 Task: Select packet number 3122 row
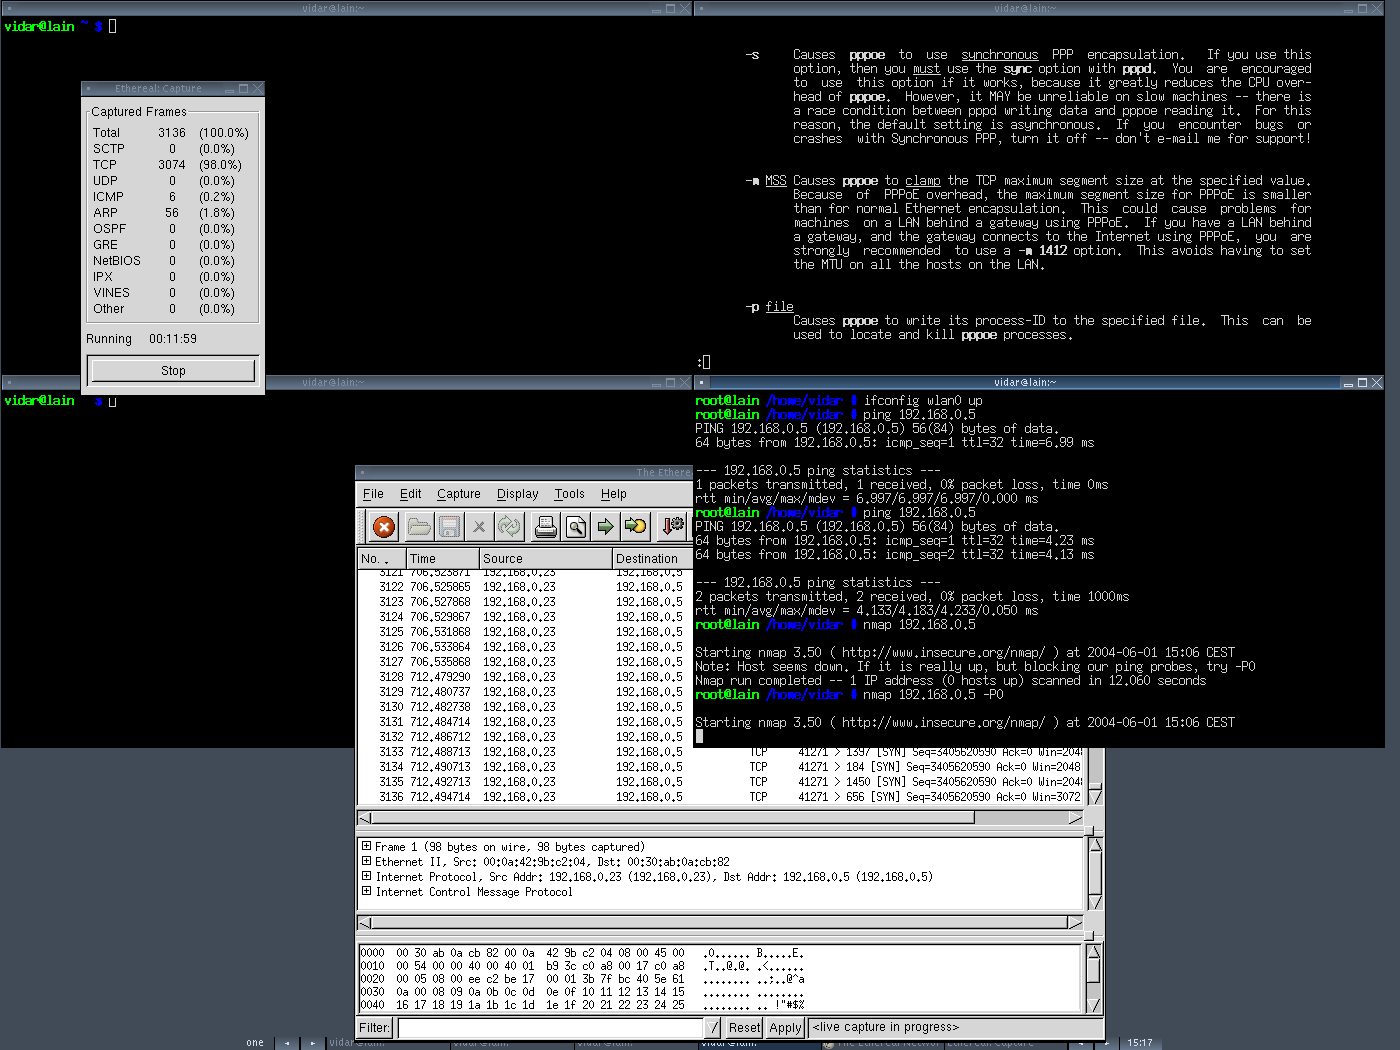525,587
